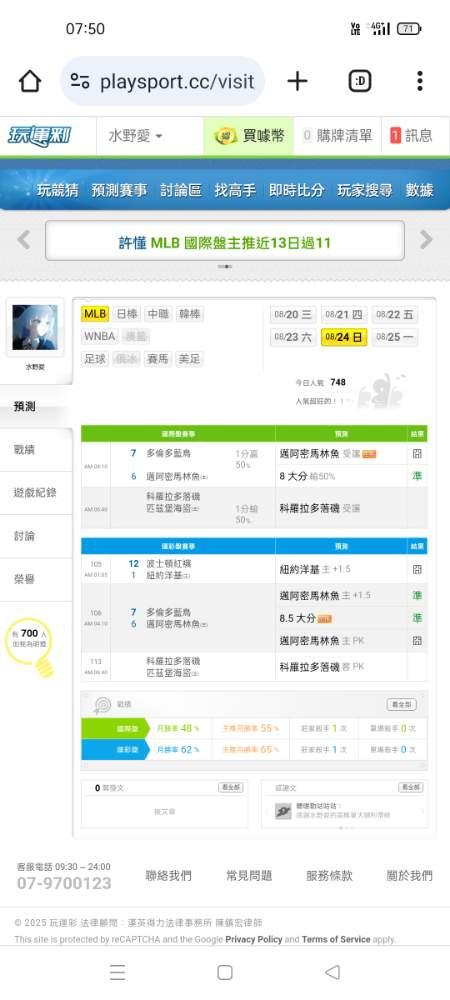Go to next banner with right arrow

[426, 240]
